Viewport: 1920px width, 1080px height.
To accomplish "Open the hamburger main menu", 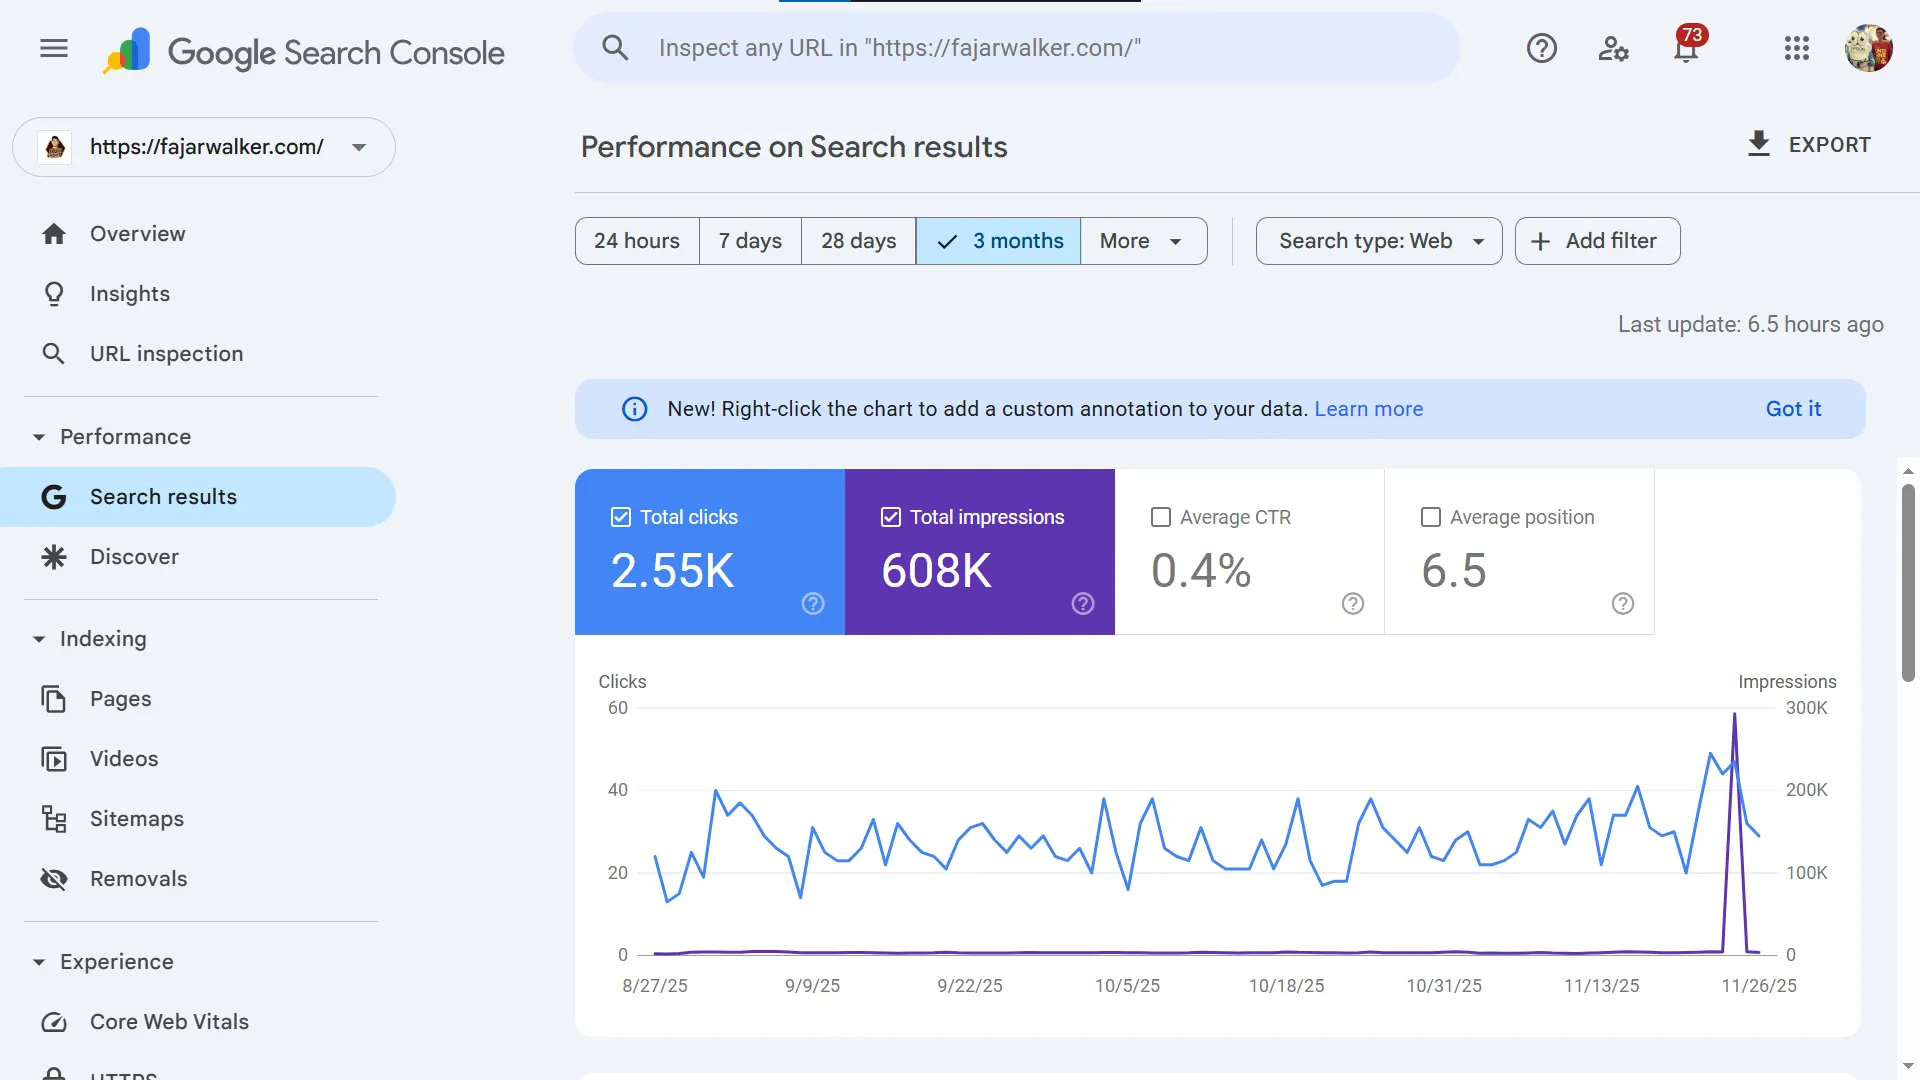I will [54, 48].
